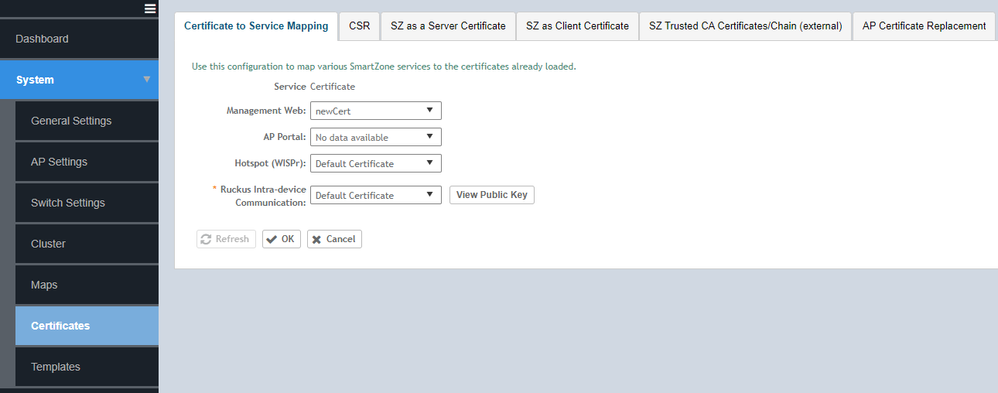Open the Dashboard menu item
Screen dimensions: 998x393
coord(79,39)
